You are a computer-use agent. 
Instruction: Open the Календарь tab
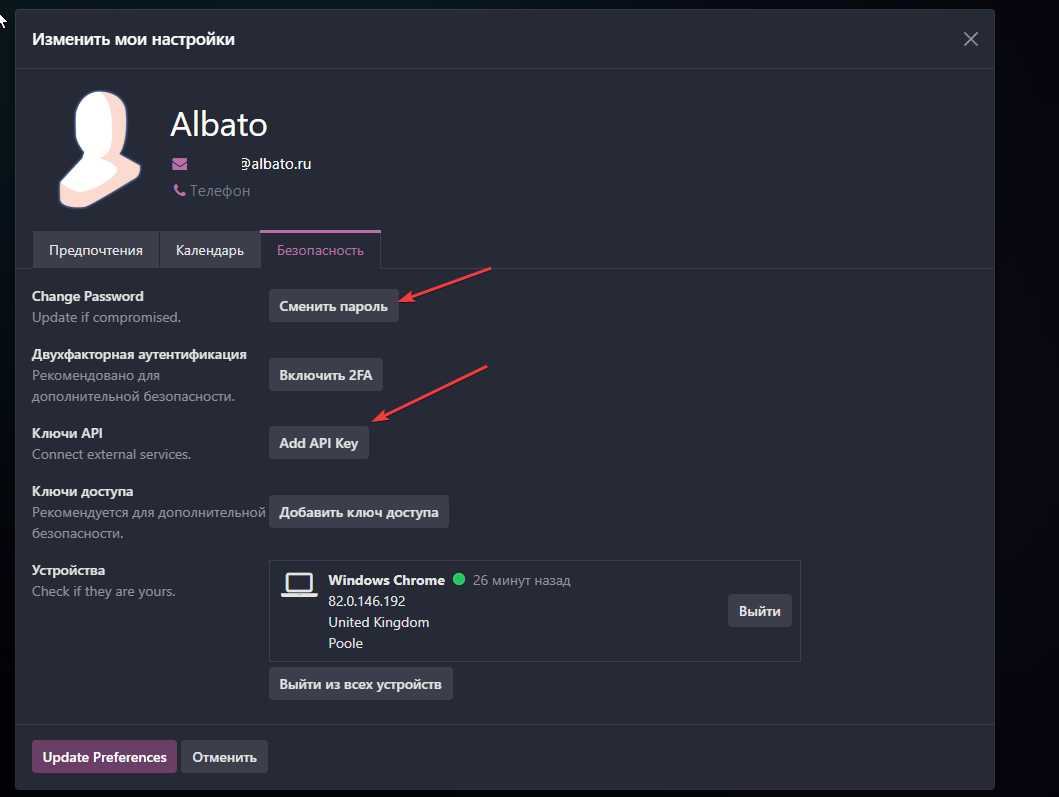[x=210, y=250]
